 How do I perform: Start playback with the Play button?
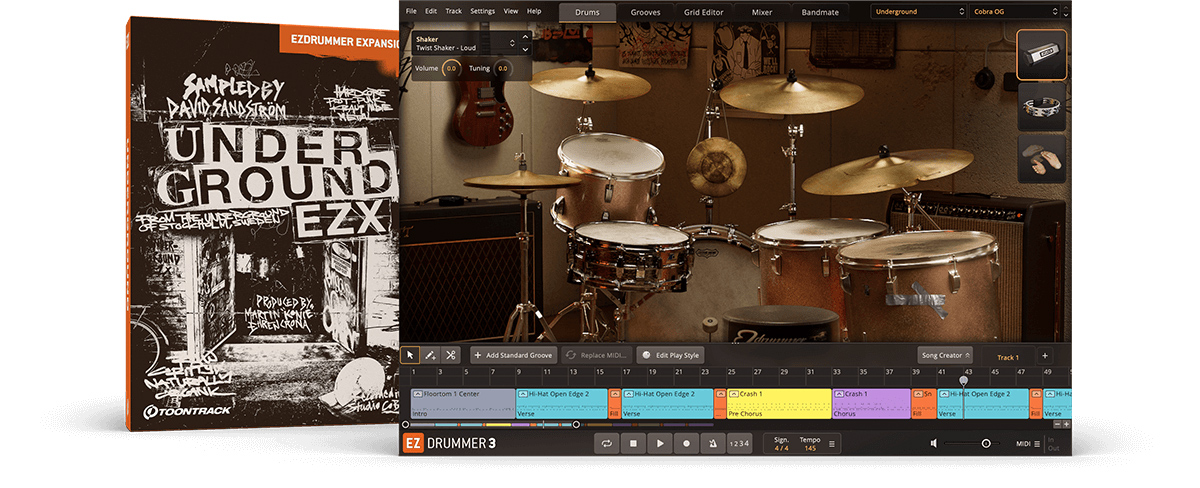pos(659,443)
